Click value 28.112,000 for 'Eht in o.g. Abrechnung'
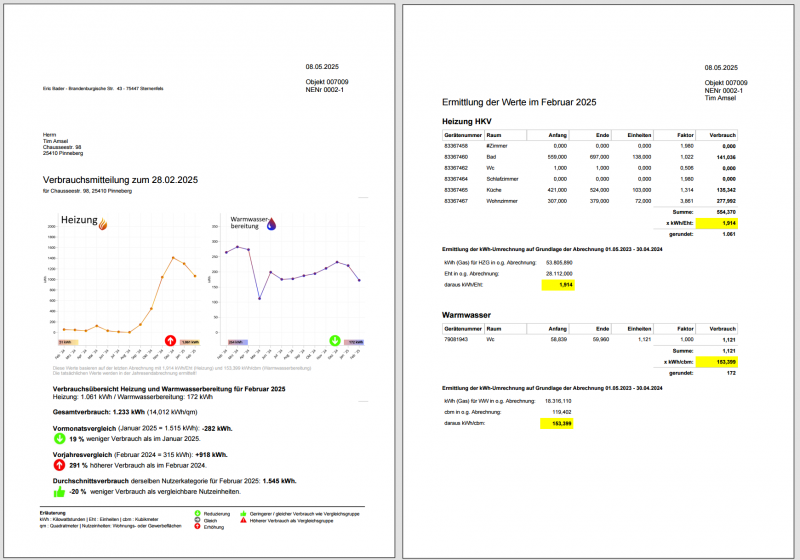Screen dimensions: 800x560 point(559,274)
